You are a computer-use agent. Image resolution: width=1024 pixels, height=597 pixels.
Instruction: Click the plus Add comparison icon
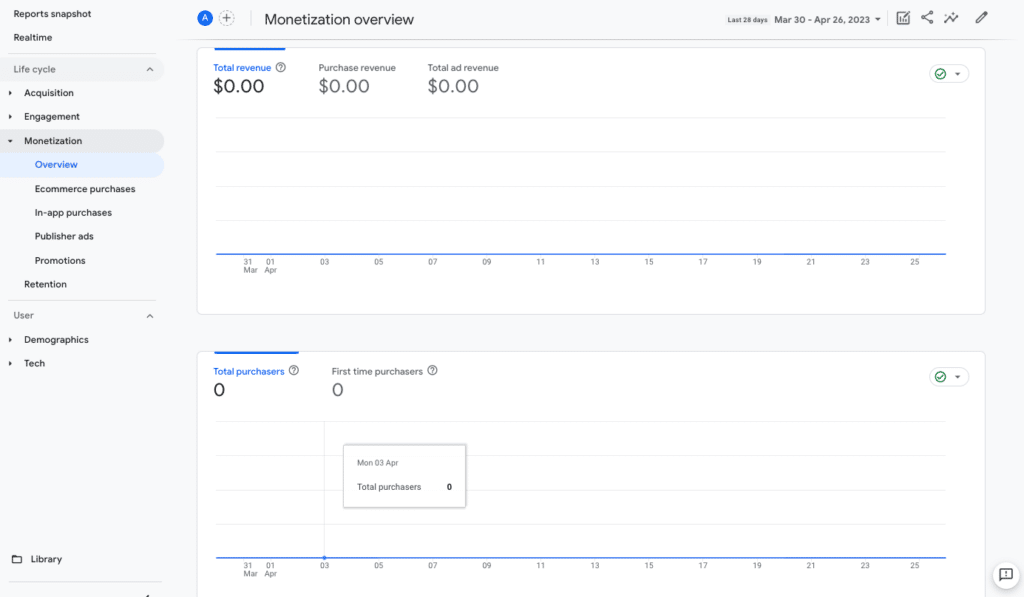pyautogui.click(x=227, y=19)
